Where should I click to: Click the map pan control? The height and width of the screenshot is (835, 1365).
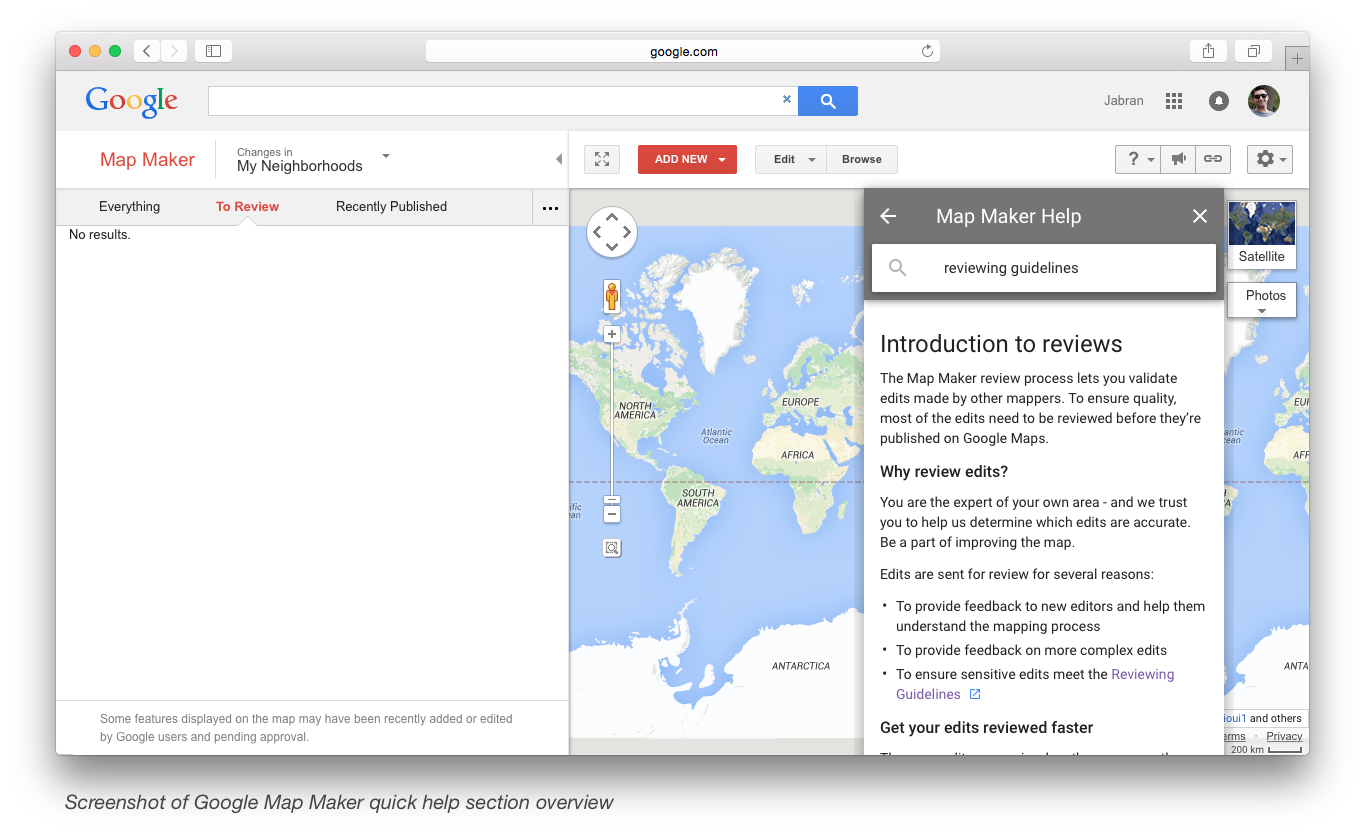(x=611, y=232)
